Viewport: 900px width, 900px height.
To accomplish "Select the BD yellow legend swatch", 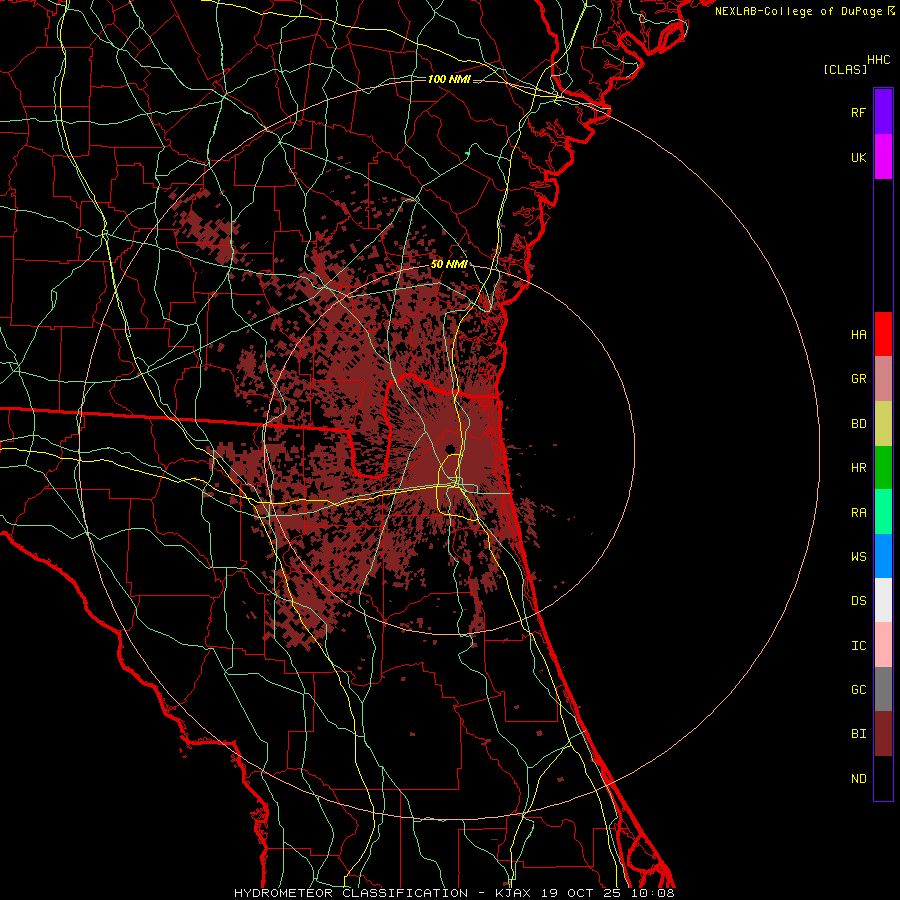I will click(x=883, y=424).
